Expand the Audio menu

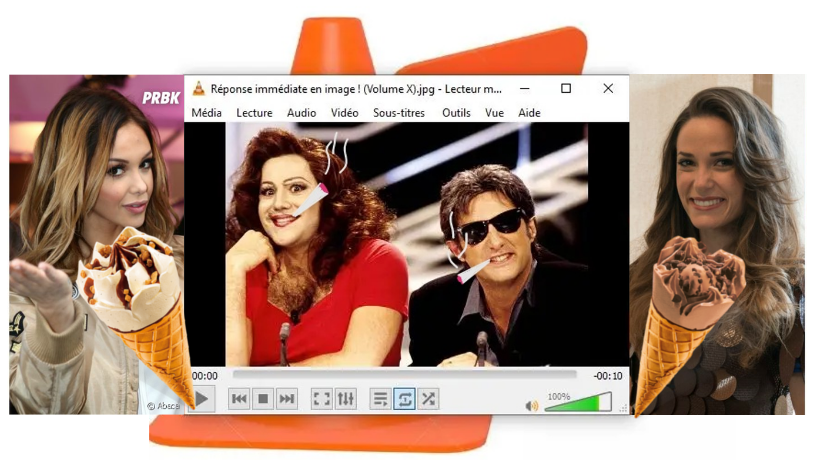(301, 113)
